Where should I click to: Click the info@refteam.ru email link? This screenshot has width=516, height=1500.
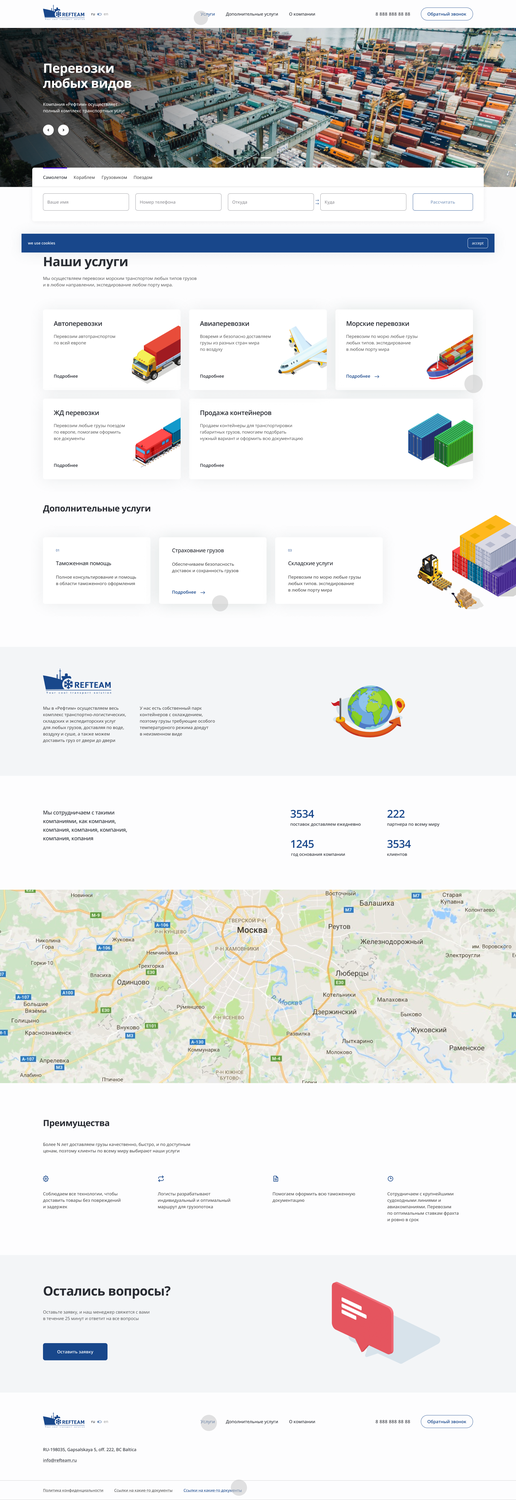[x=60, y=1461]
